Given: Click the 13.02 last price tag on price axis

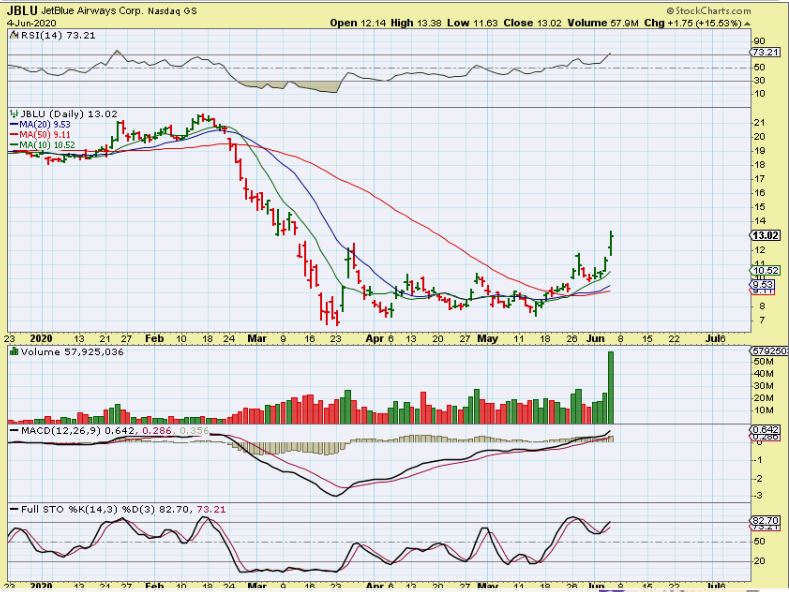Looking at the screenshot, I should coord(766,236).
